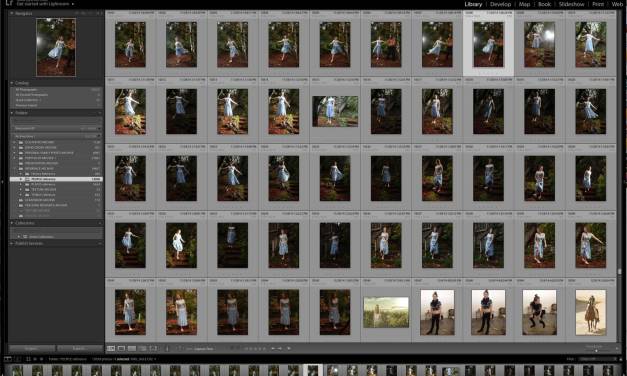The width and height of the screenshot is (627, 376).
Task: Collapse the Catalog panel header
Action: 56,83
